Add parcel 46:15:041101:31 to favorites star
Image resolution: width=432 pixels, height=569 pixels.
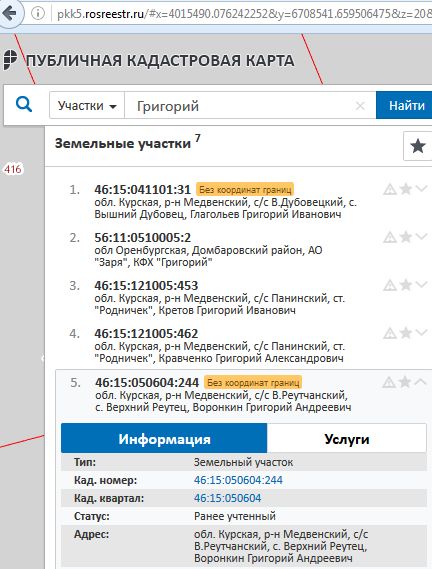click(x=405, y=189)
